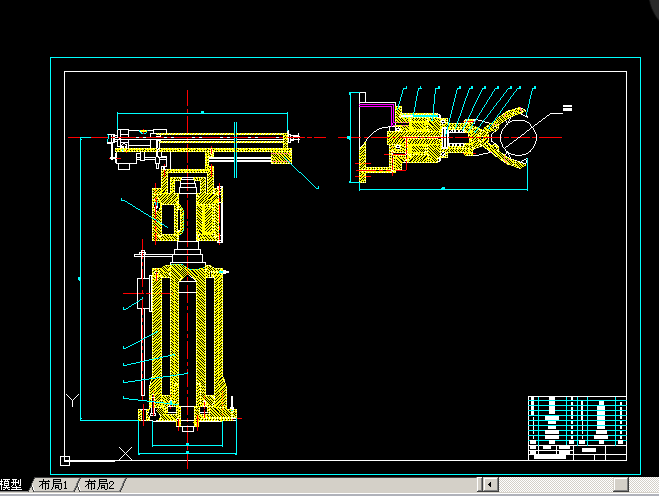
Task: Click the horizontal scrollbar thumb
Action: [x=621, y=484]
